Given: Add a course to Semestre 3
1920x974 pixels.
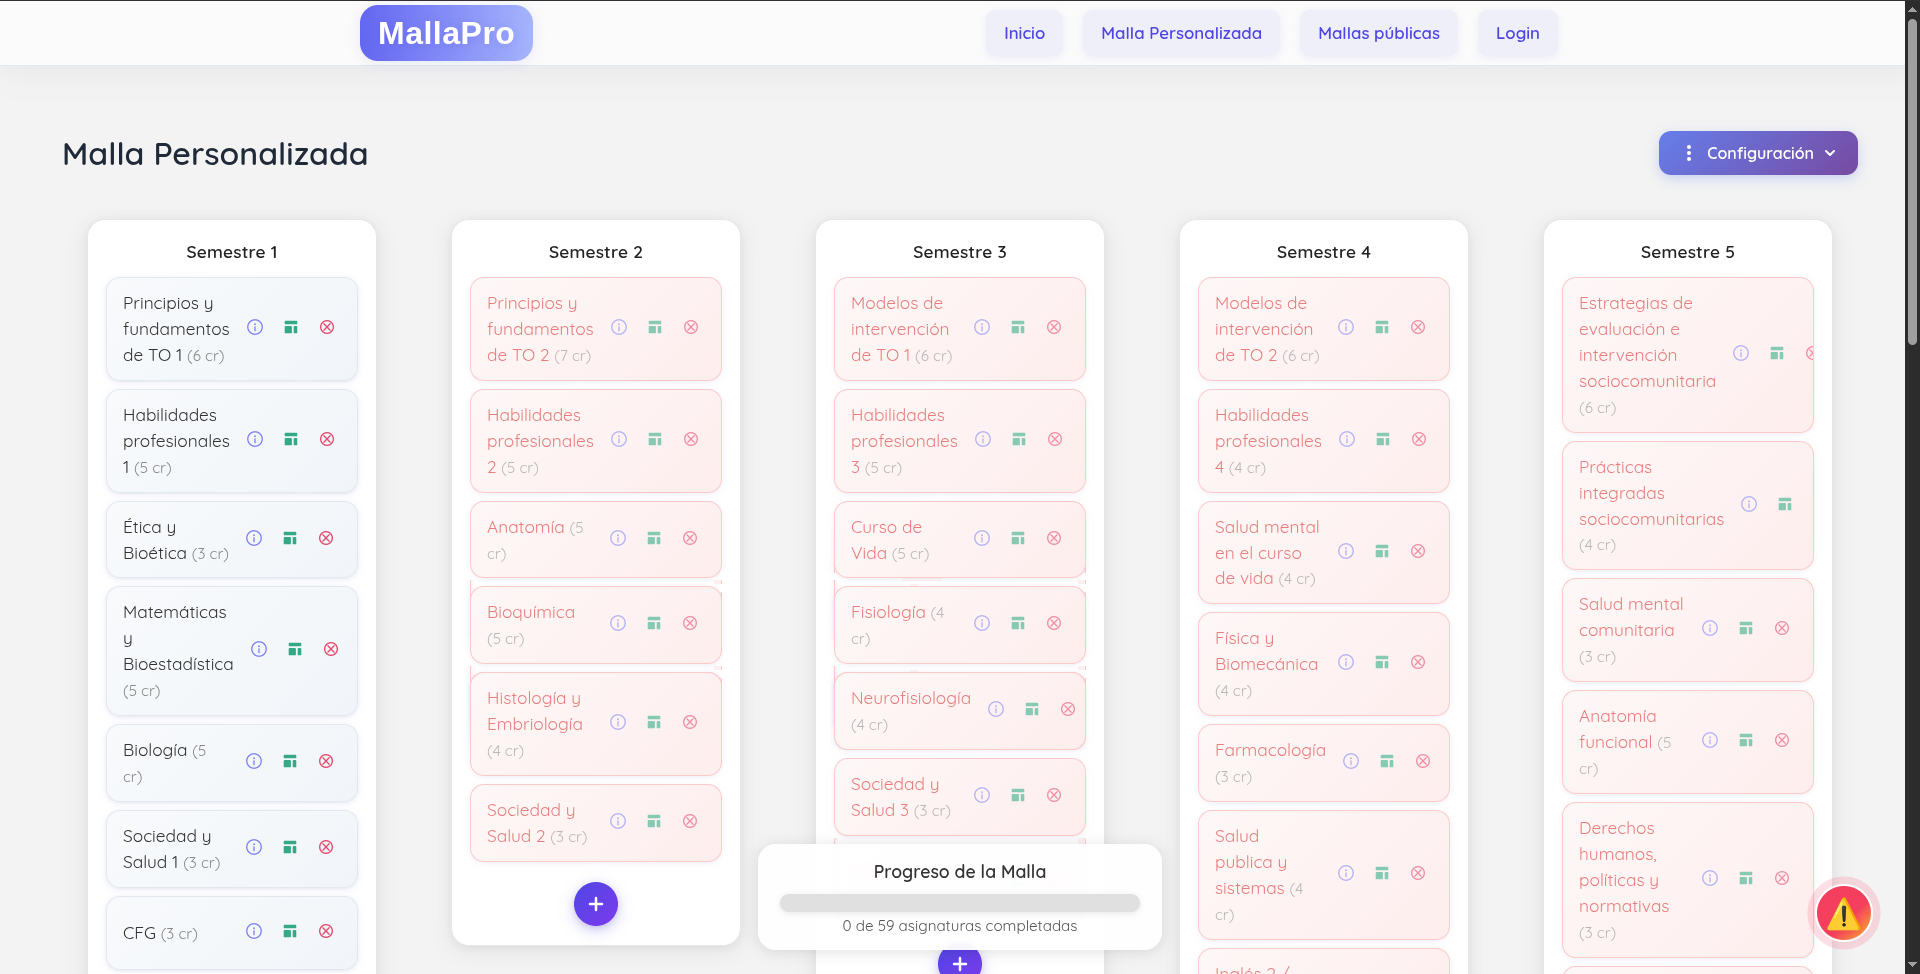Looking at the screenshot, I should coord(960,963).
